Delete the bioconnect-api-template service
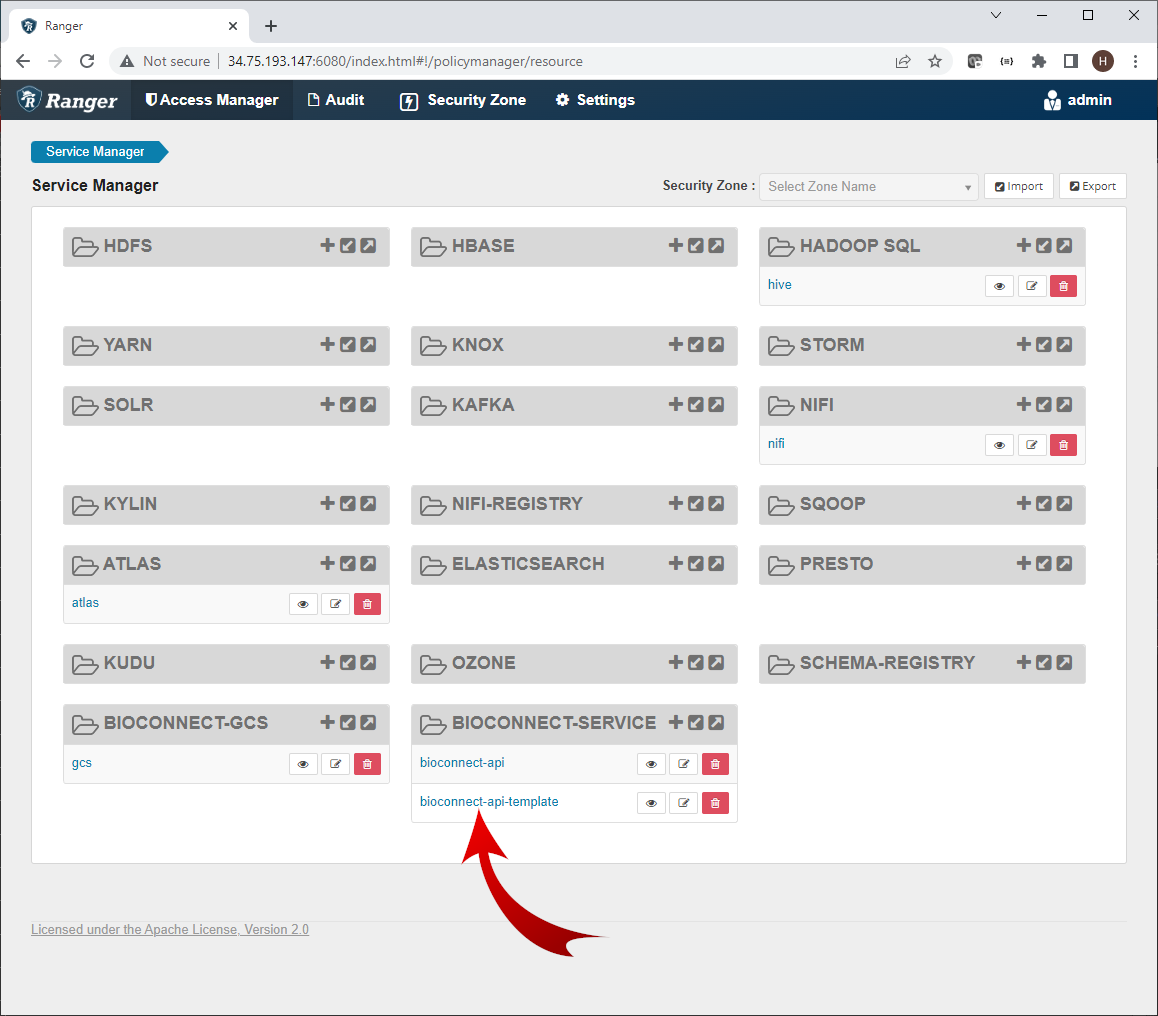The height and width of the screenshot is (1016, 1158). click(x=715, y=803)
